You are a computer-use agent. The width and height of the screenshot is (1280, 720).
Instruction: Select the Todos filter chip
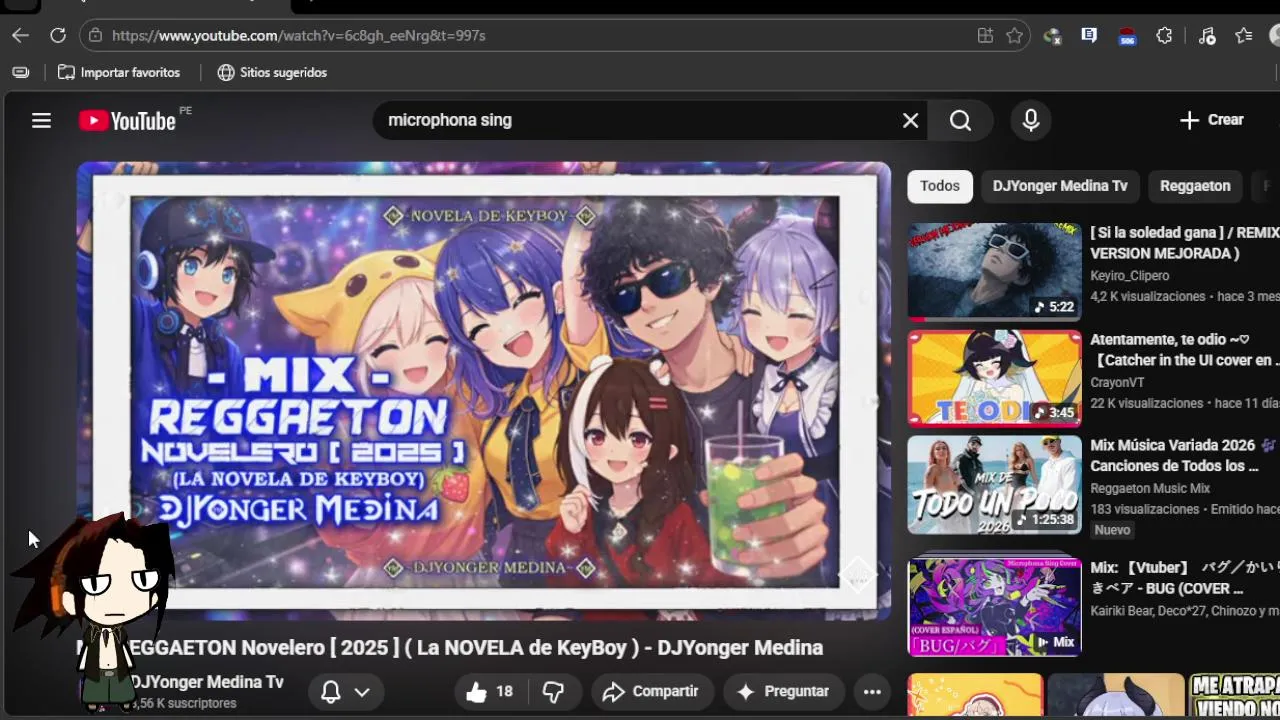pyautogui.click(x=939, y=186)
